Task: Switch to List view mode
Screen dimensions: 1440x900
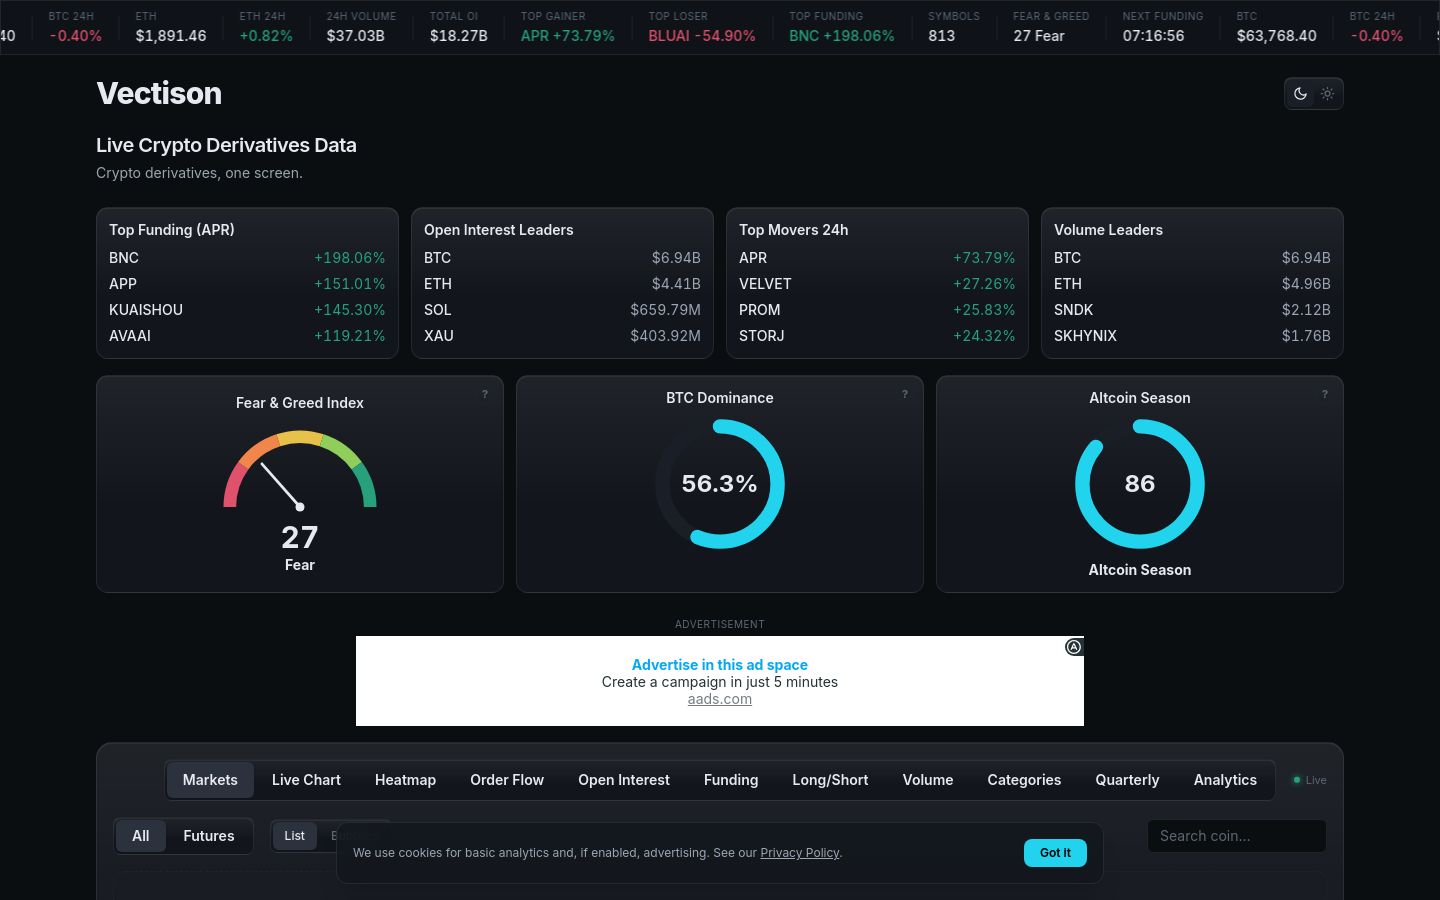Action: (294, 836)
